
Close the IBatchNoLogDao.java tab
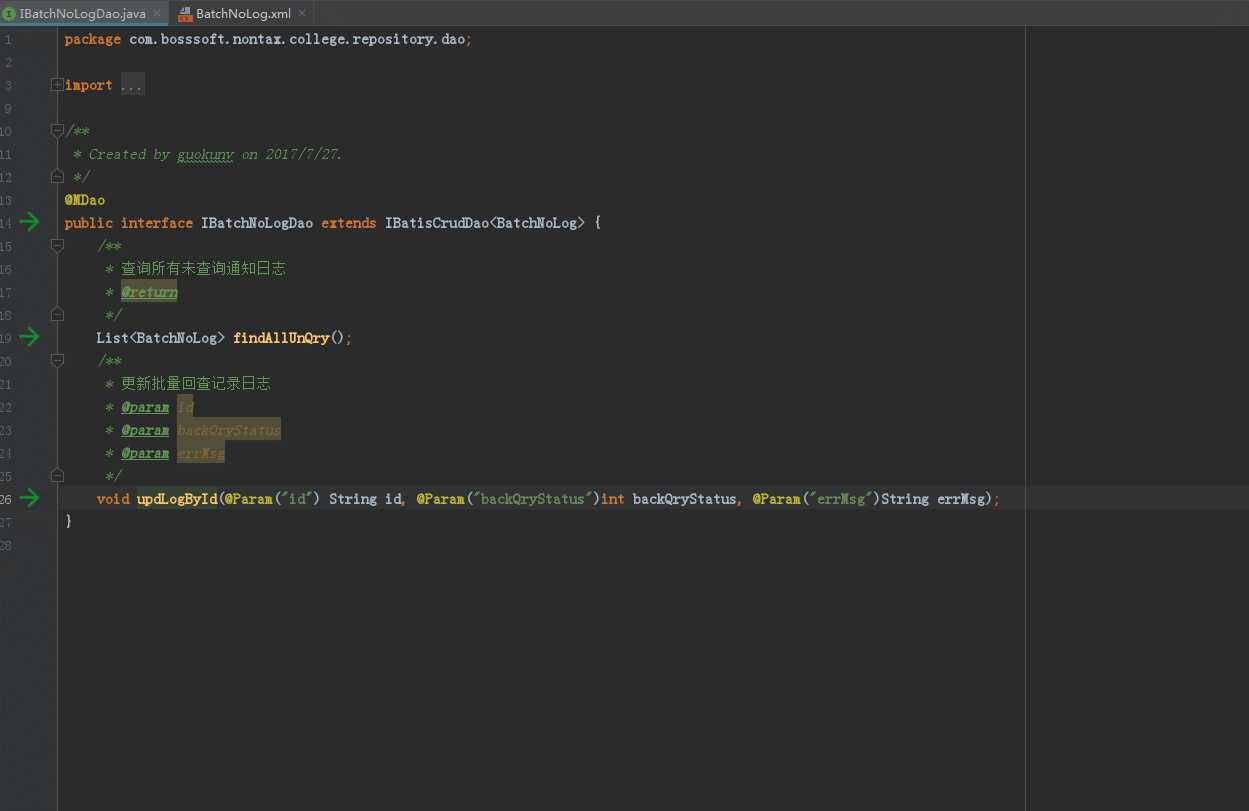(x=157, y=14)
